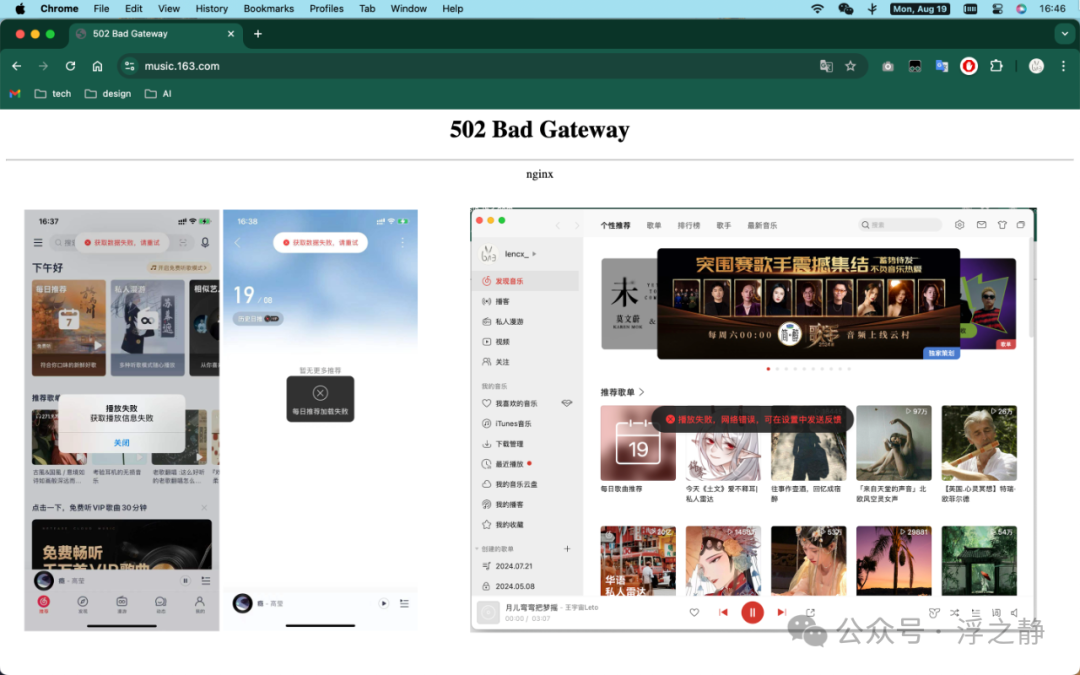Add a new playlist with sidebar plus
Screen dimensions: 1080x675
point(567,549)
